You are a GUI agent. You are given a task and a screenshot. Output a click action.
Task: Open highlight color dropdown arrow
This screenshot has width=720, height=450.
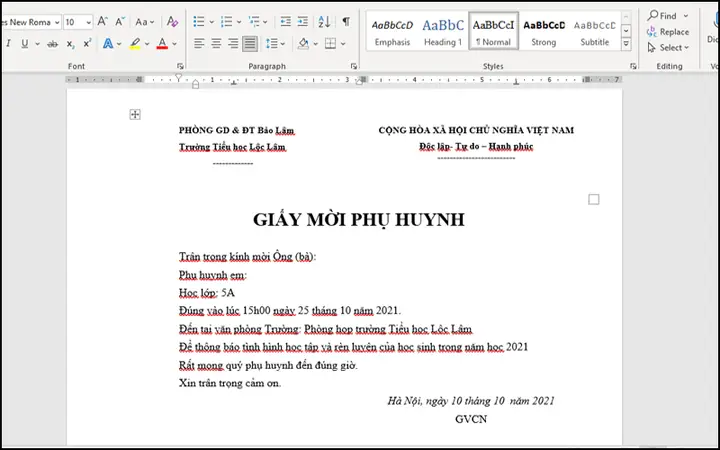[x=147, y=44]
